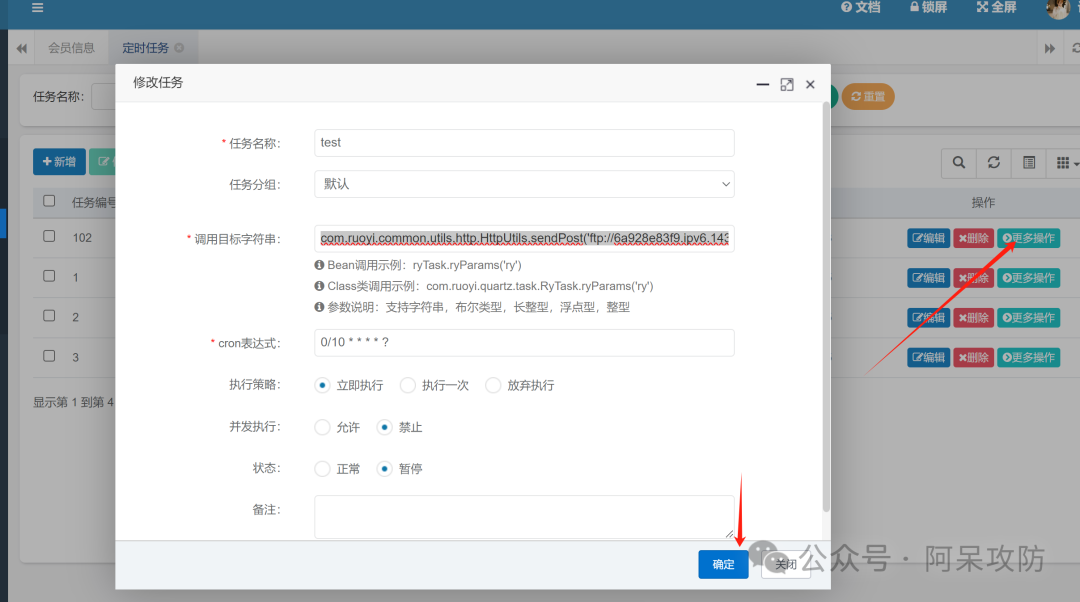Screen dimensions: 1080x602
Task: Open the user avatar menu
Action: pyautogui.click(x=1058, y=8)
